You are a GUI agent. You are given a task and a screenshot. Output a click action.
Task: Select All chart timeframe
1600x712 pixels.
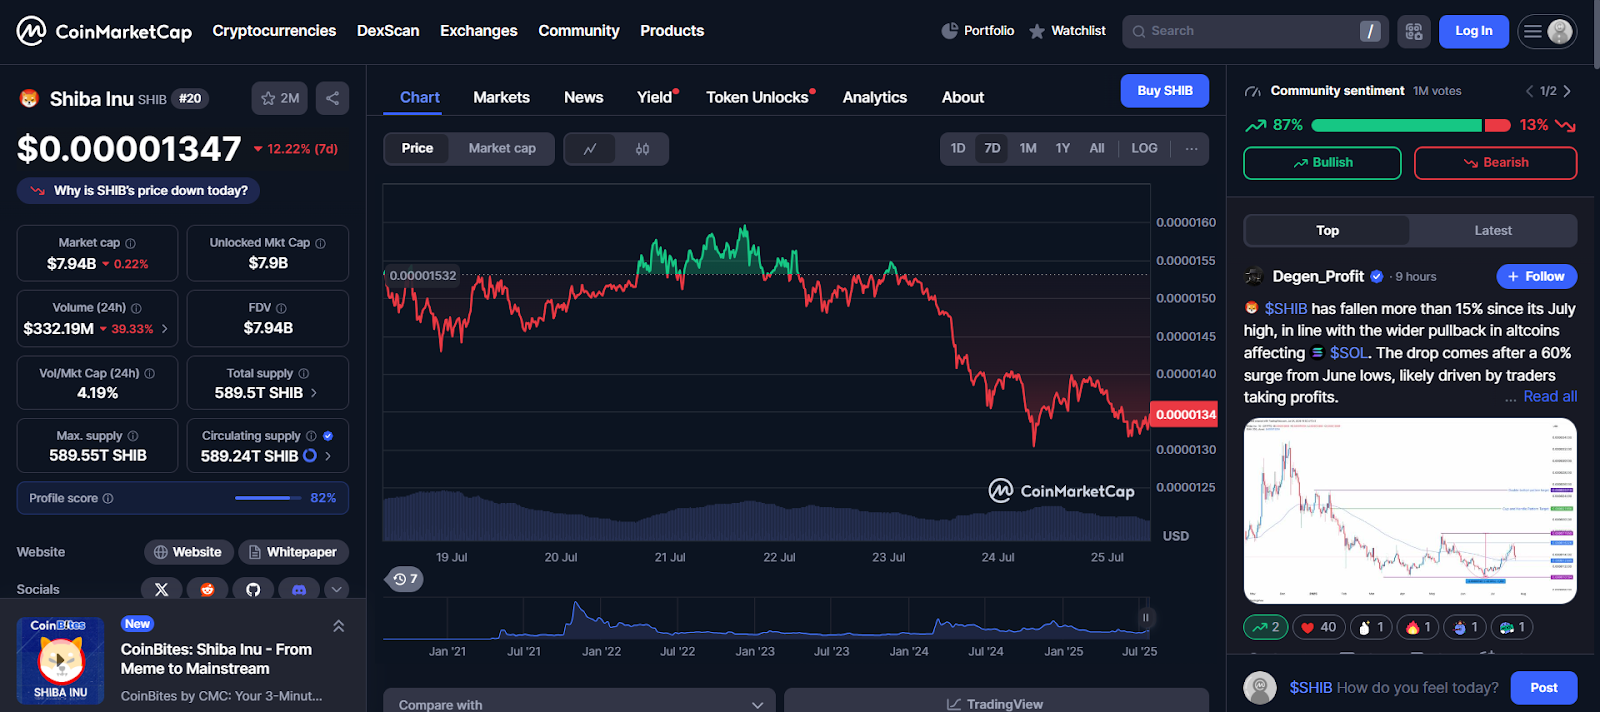[1097, 148]
